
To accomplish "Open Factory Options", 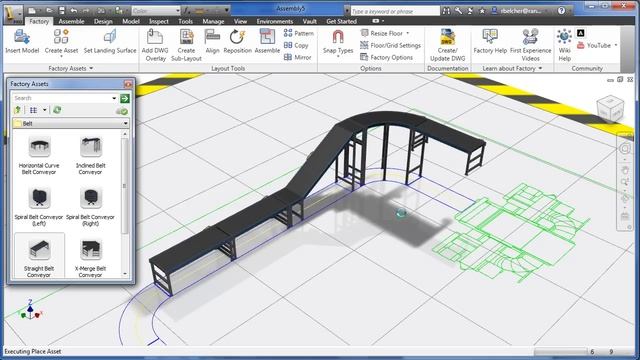I will (387, 57).
